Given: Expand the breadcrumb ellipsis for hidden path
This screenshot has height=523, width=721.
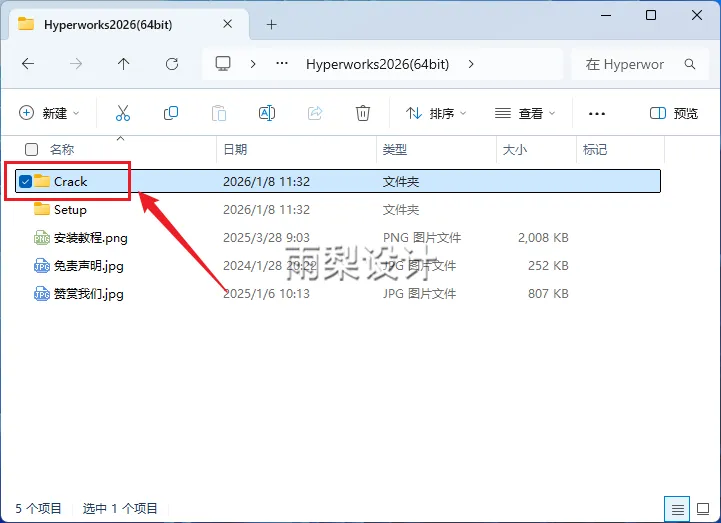Looking at the screenshot, I should click(282, 63).
